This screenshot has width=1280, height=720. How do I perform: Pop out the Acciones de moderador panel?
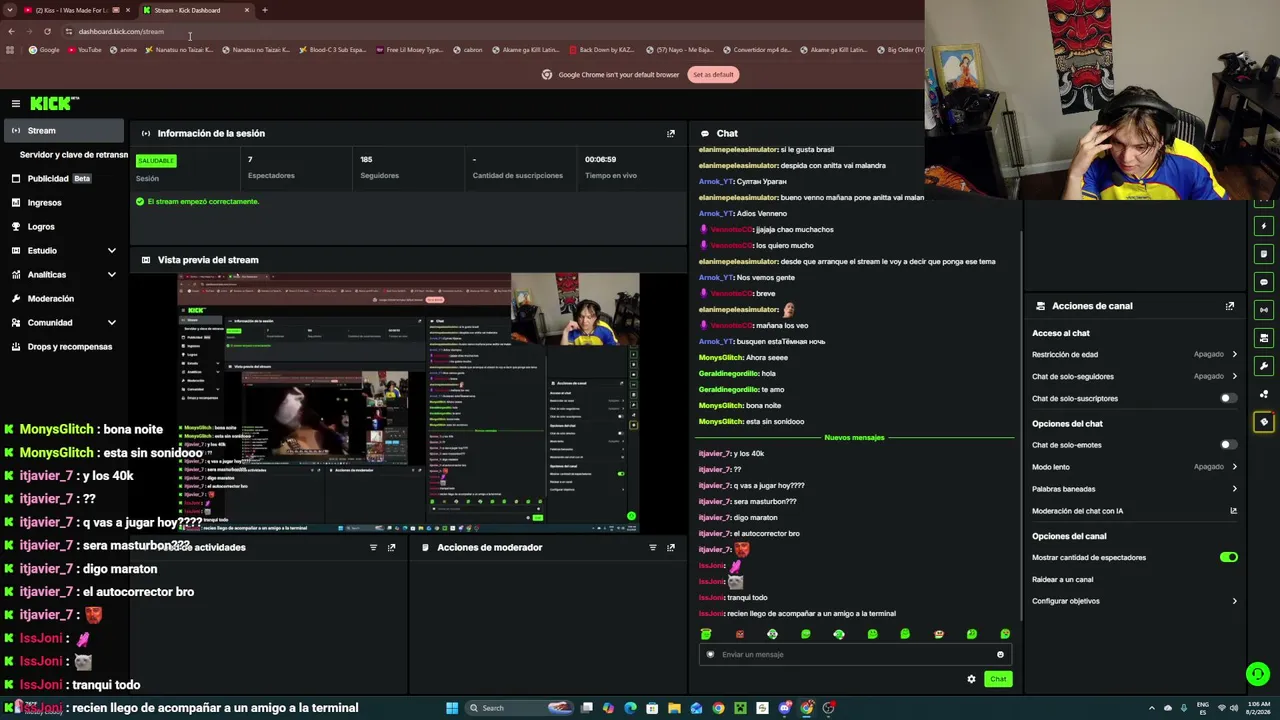pyautogui.click(x=671, y=547)
